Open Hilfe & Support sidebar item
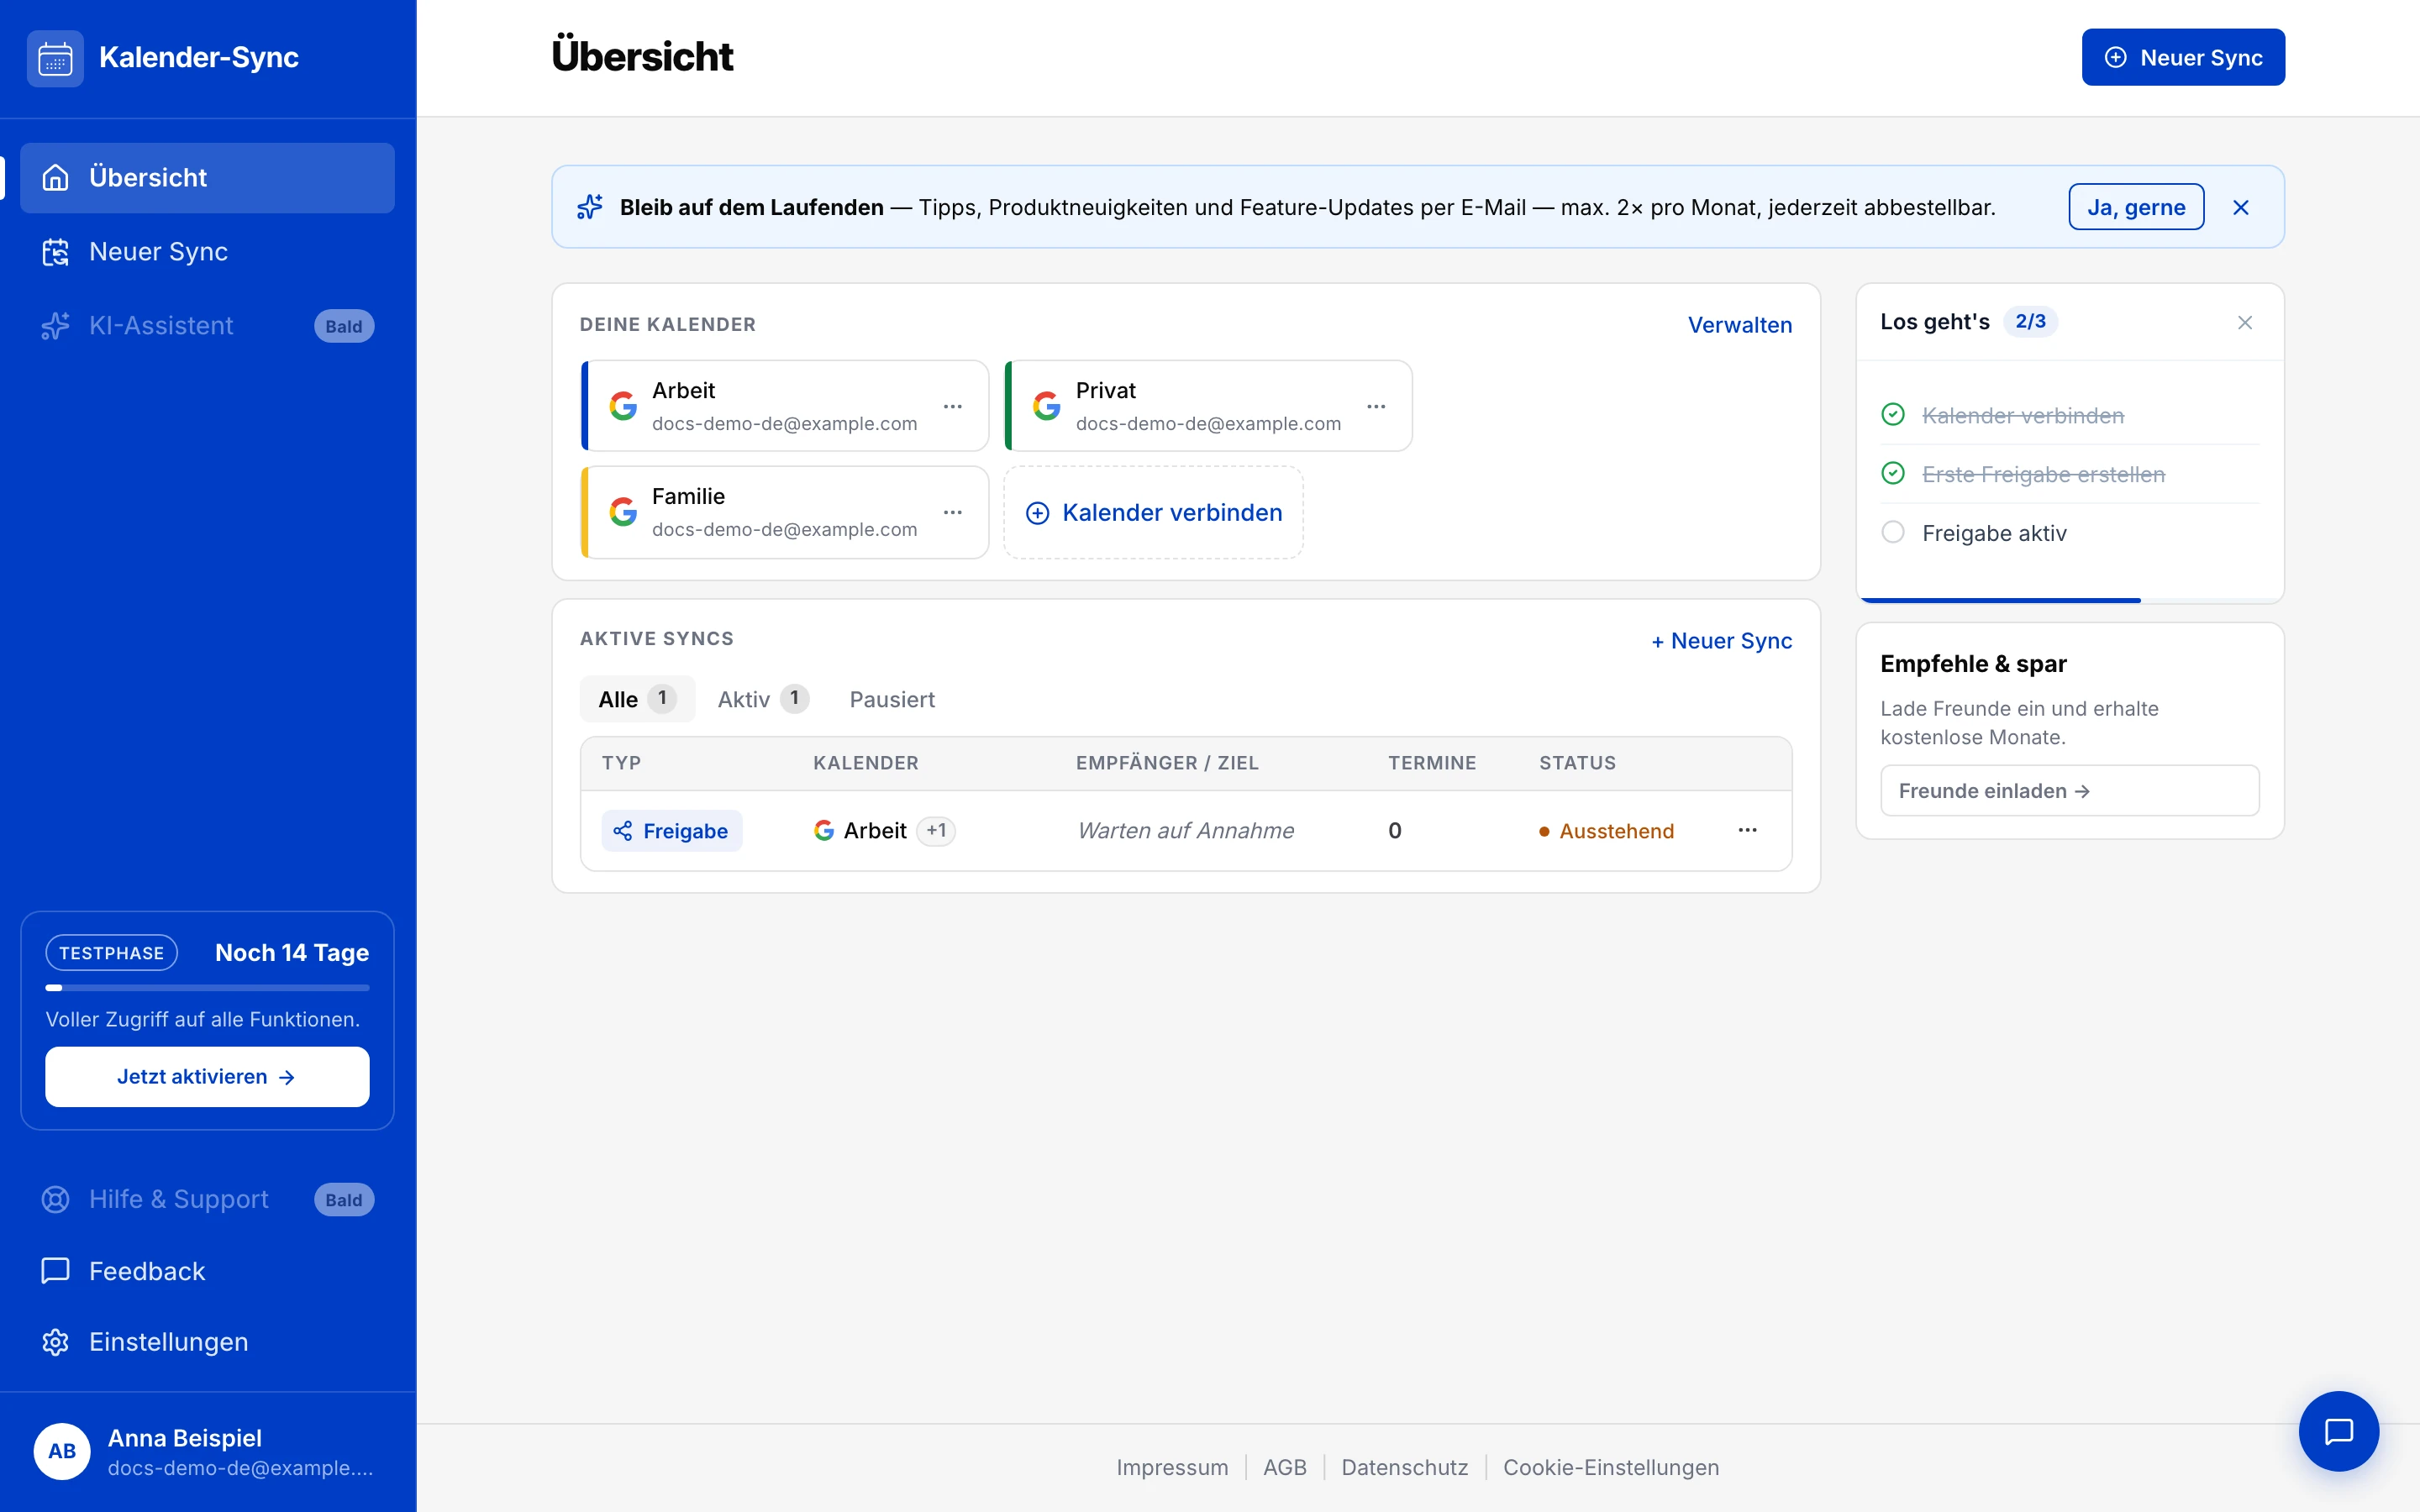Screen dimensions: 2420x1512 coord(207,1199)
